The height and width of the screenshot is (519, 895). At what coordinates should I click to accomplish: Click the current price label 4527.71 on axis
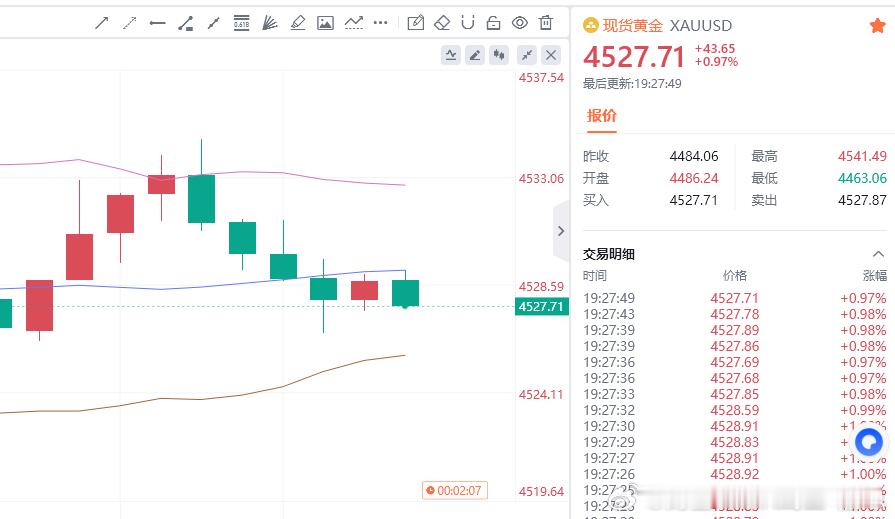[x=542, y=307]
